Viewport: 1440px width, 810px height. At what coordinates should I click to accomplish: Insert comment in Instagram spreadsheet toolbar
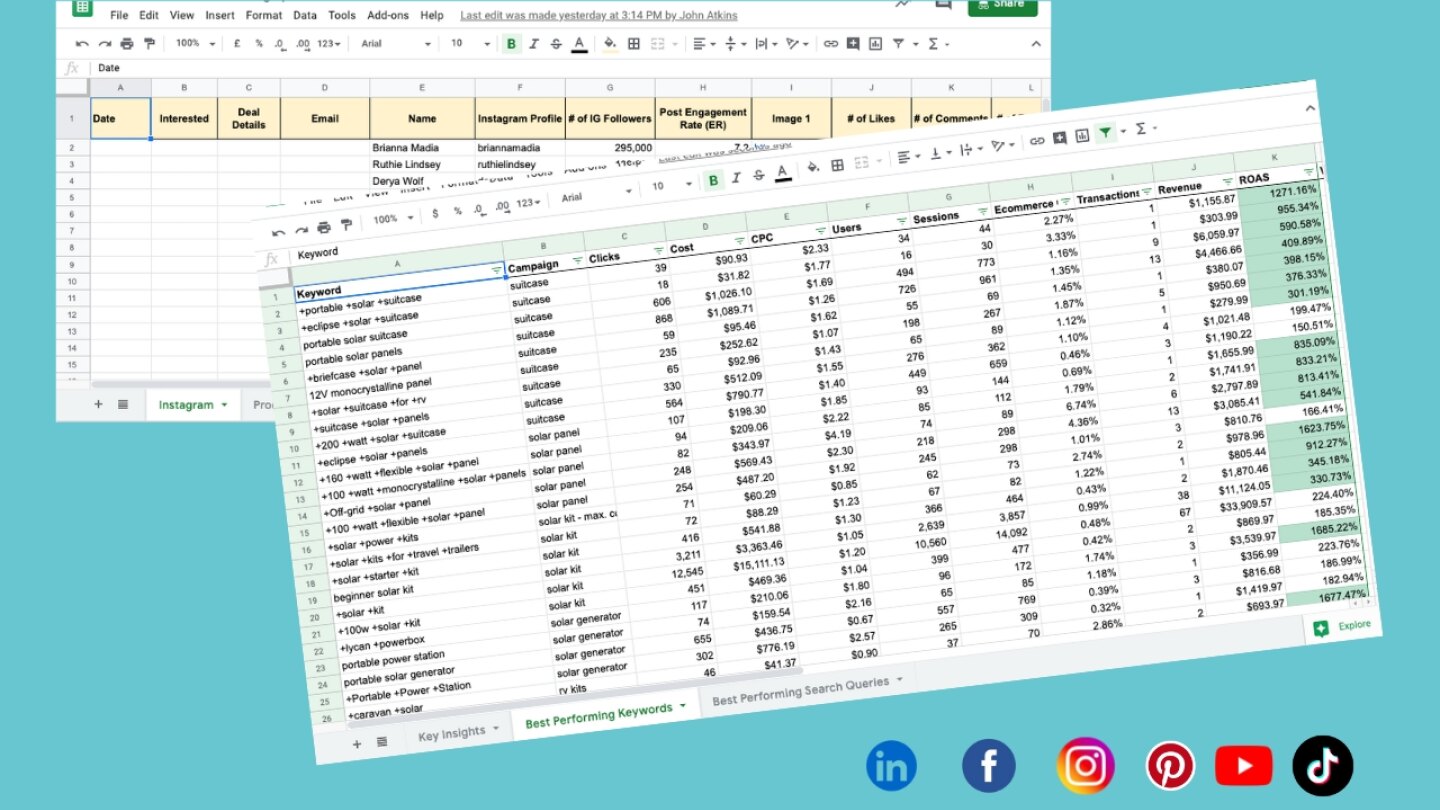(853, 44)
